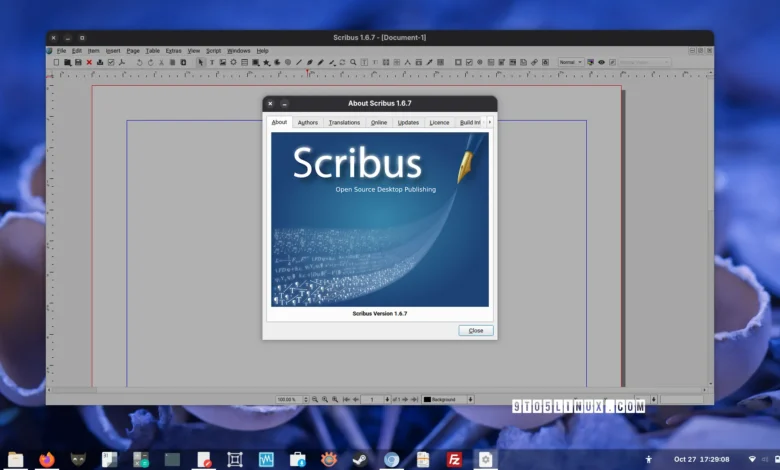780x470 pixels.
Task: Go to the last page arrow
Action: [x=414, y=399]
